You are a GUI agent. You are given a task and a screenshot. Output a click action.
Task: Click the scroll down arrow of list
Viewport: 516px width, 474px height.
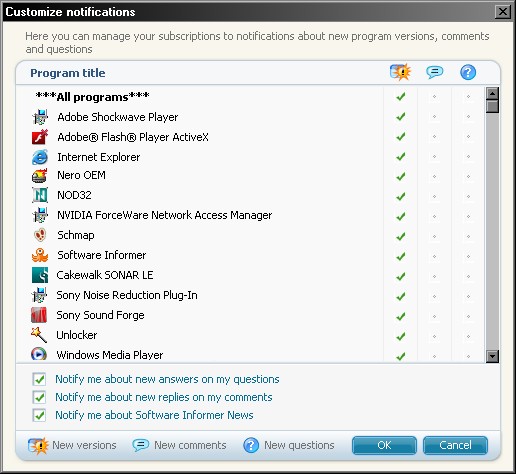point(492,356)
